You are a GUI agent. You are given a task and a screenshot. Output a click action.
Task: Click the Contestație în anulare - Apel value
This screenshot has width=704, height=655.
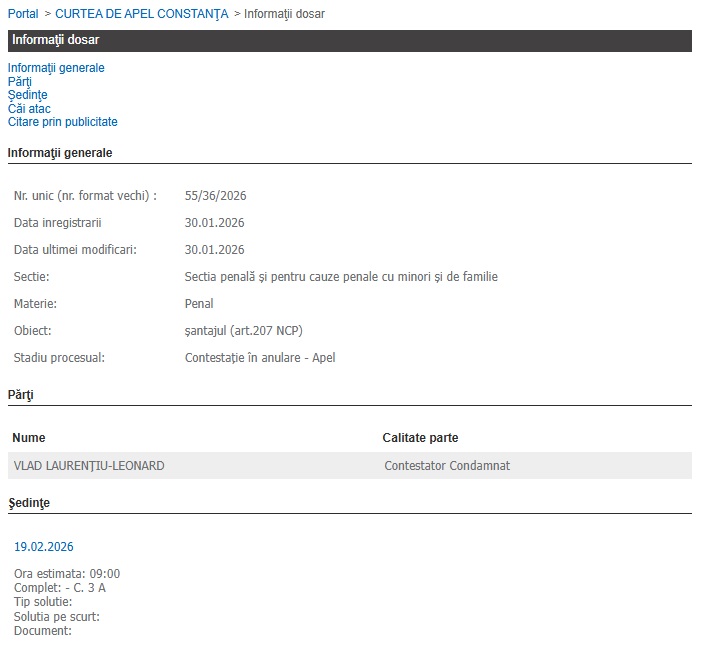click(260, 358)
